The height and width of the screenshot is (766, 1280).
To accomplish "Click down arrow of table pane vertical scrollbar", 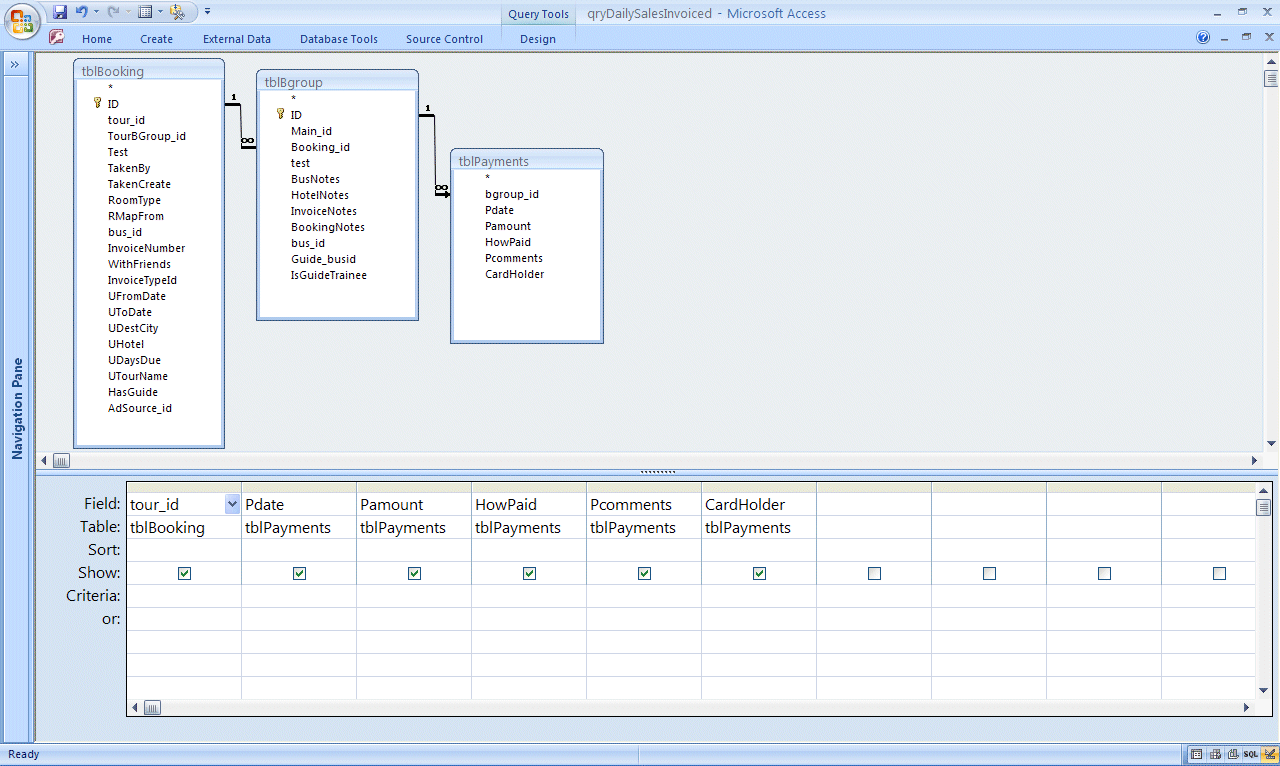I will point(1271,444).
